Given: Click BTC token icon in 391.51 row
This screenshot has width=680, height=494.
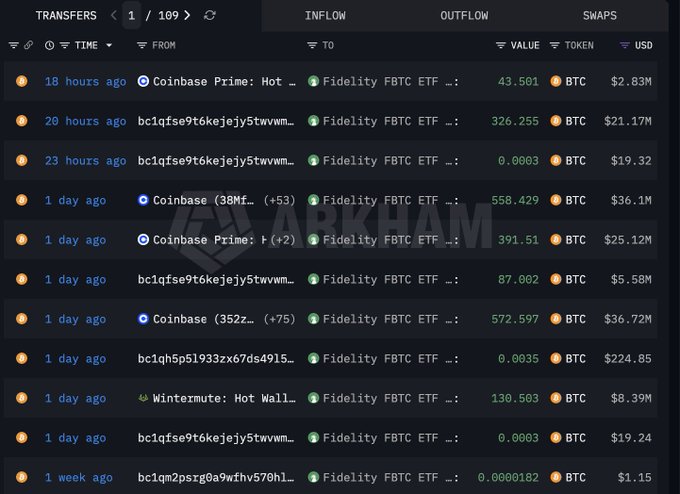Looking at the screenshot, I should pos(556,239).
